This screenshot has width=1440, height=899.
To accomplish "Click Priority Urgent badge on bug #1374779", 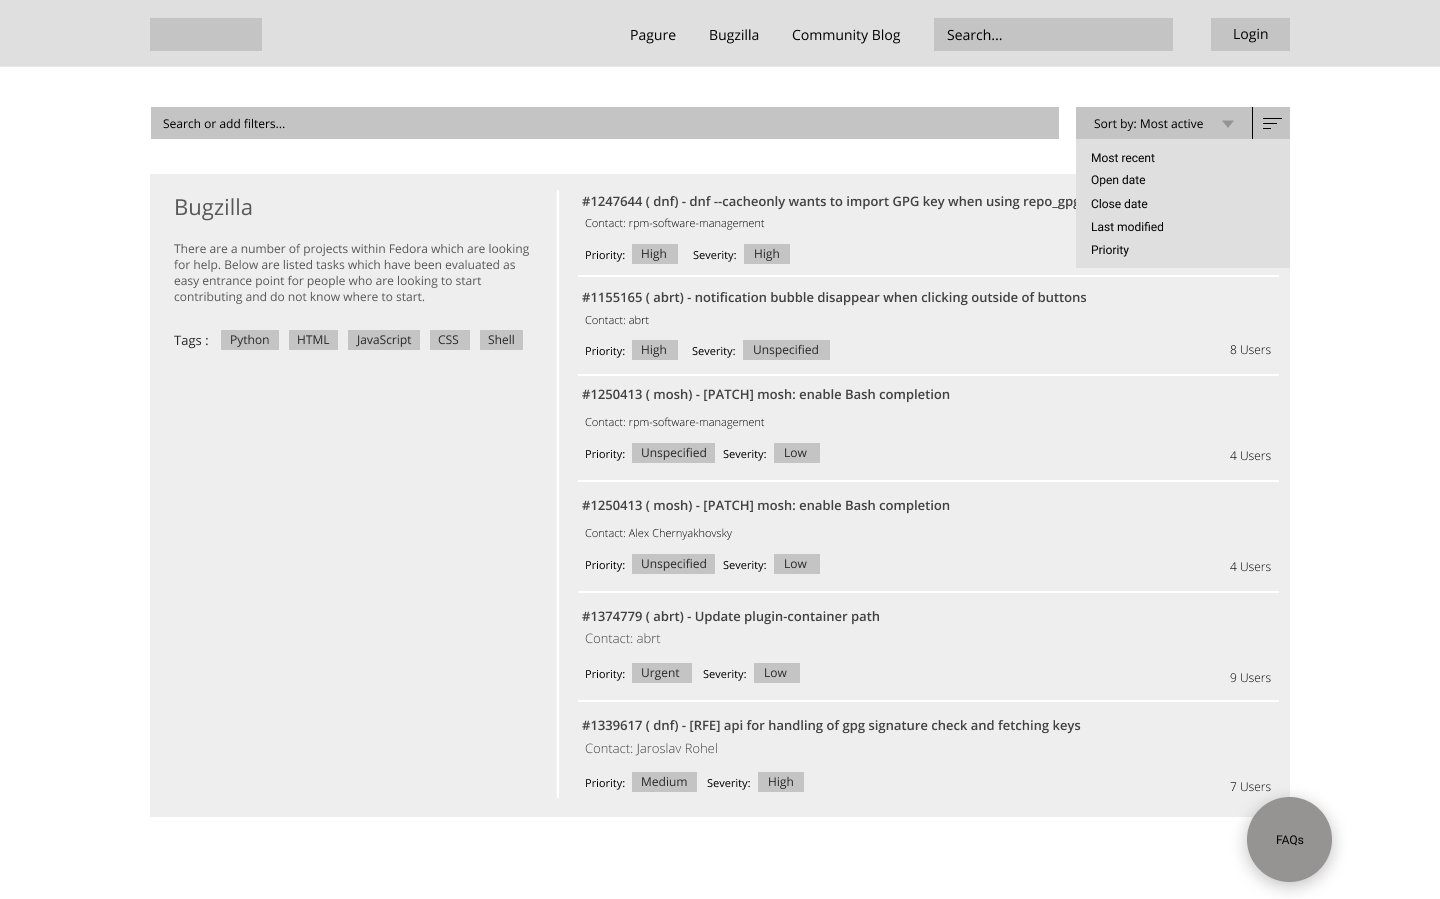I will pos(661,673).
